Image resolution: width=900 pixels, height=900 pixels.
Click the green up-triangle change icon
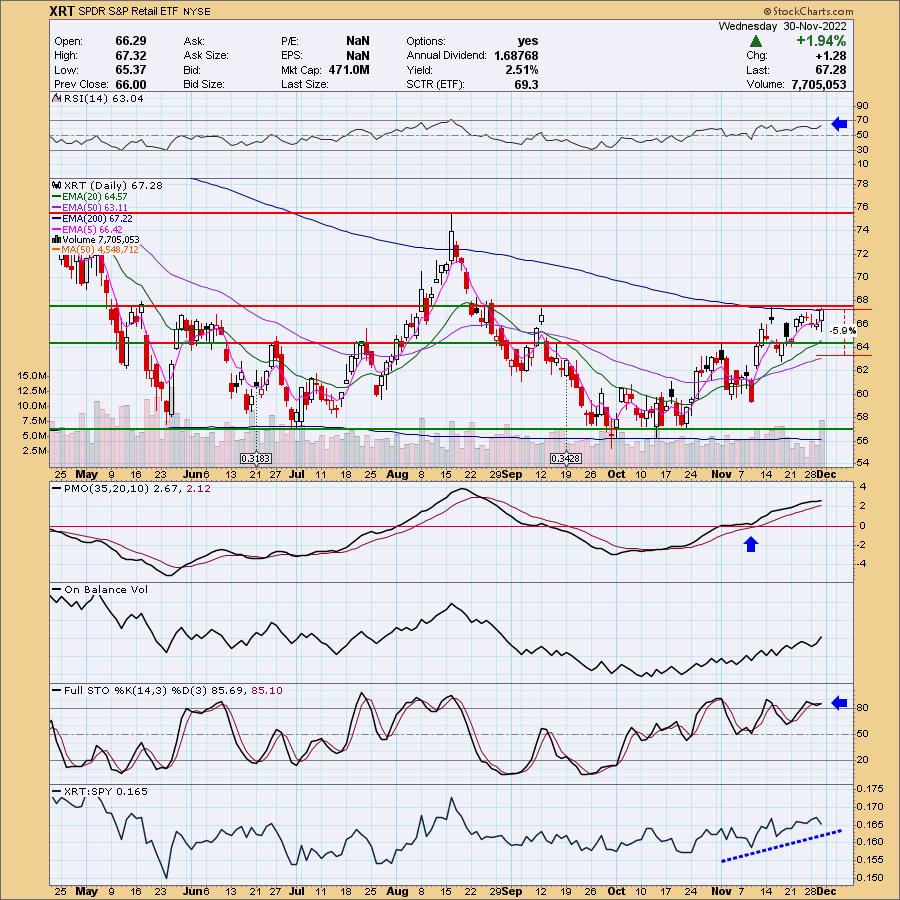click(756, 41)
